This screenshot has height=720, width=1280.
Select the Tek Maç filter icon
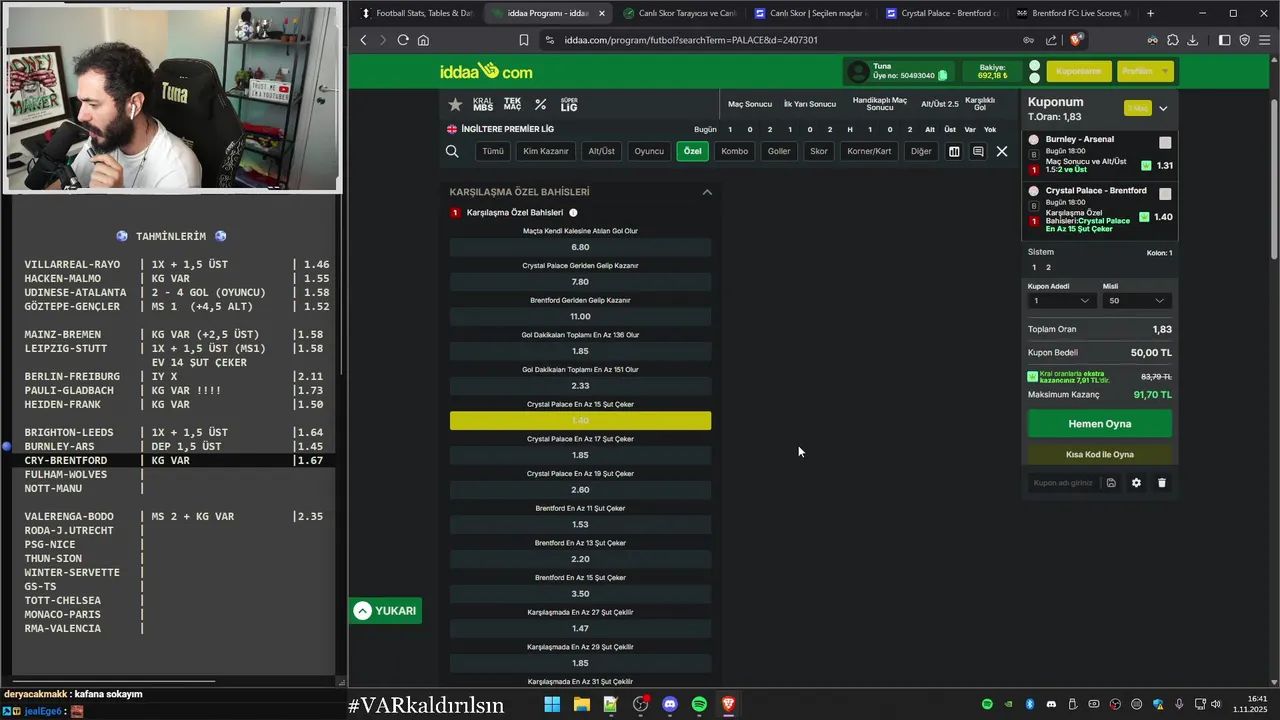(x=512, y=104)
